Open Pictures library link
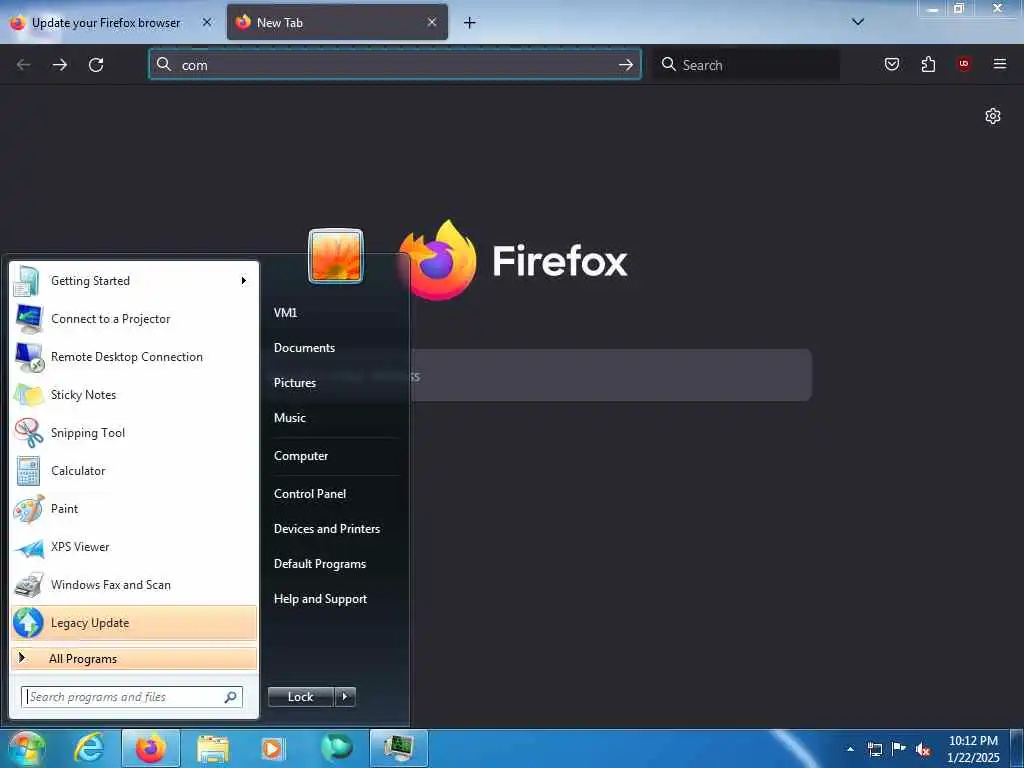 point(295,383)
